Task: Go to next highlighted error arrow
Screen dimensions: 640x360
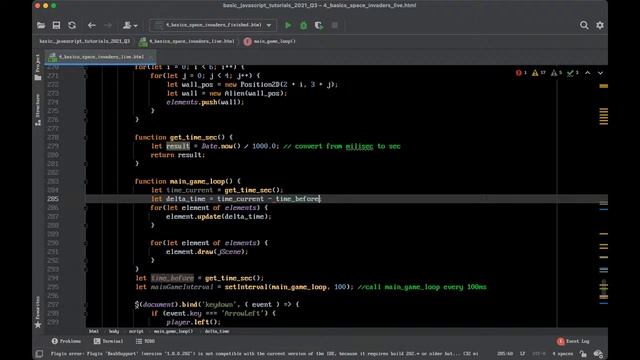Action: 600,73
